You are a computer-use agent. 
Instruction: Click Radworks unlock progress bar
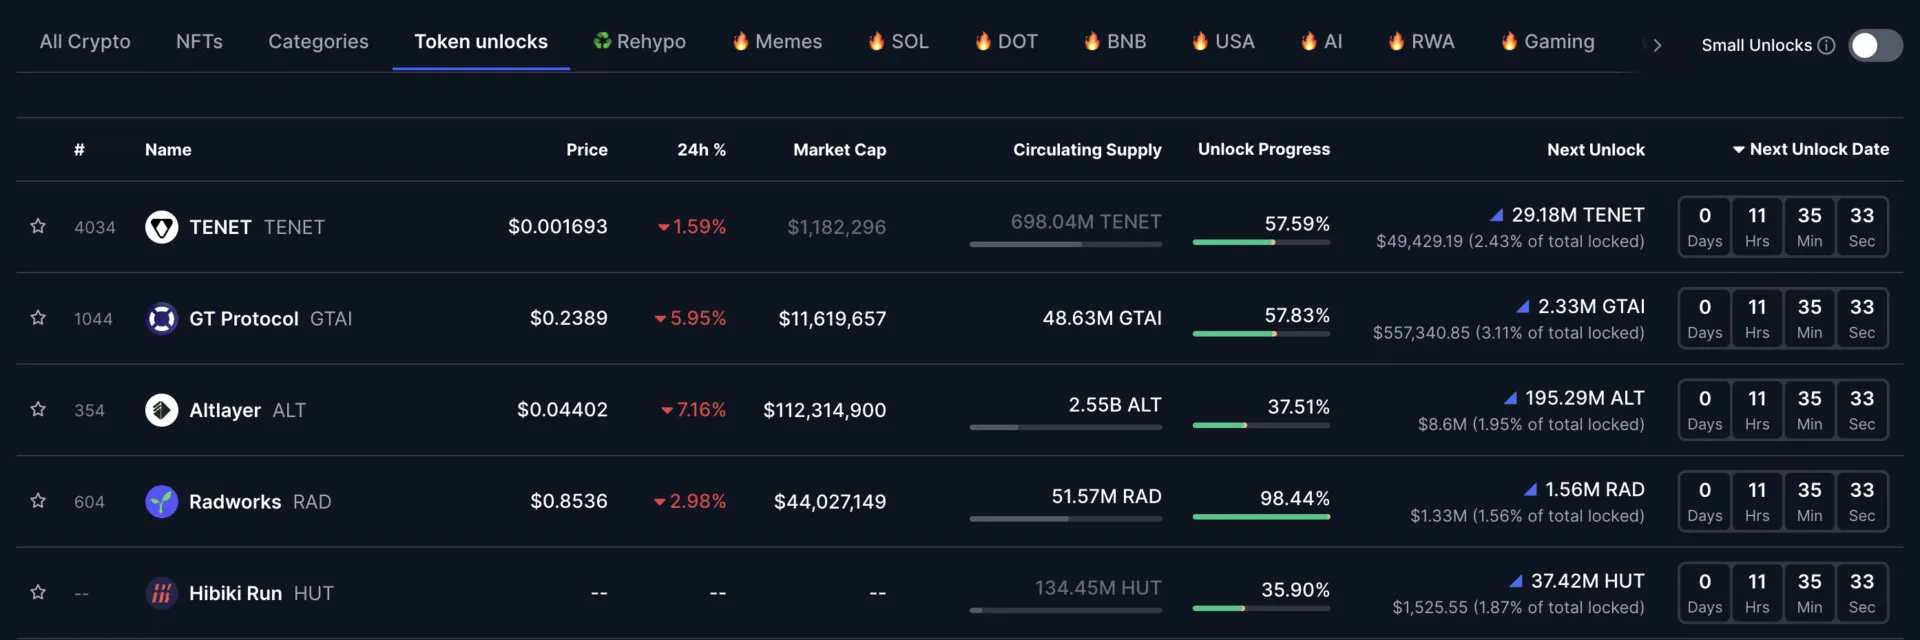click(1261, 517)
